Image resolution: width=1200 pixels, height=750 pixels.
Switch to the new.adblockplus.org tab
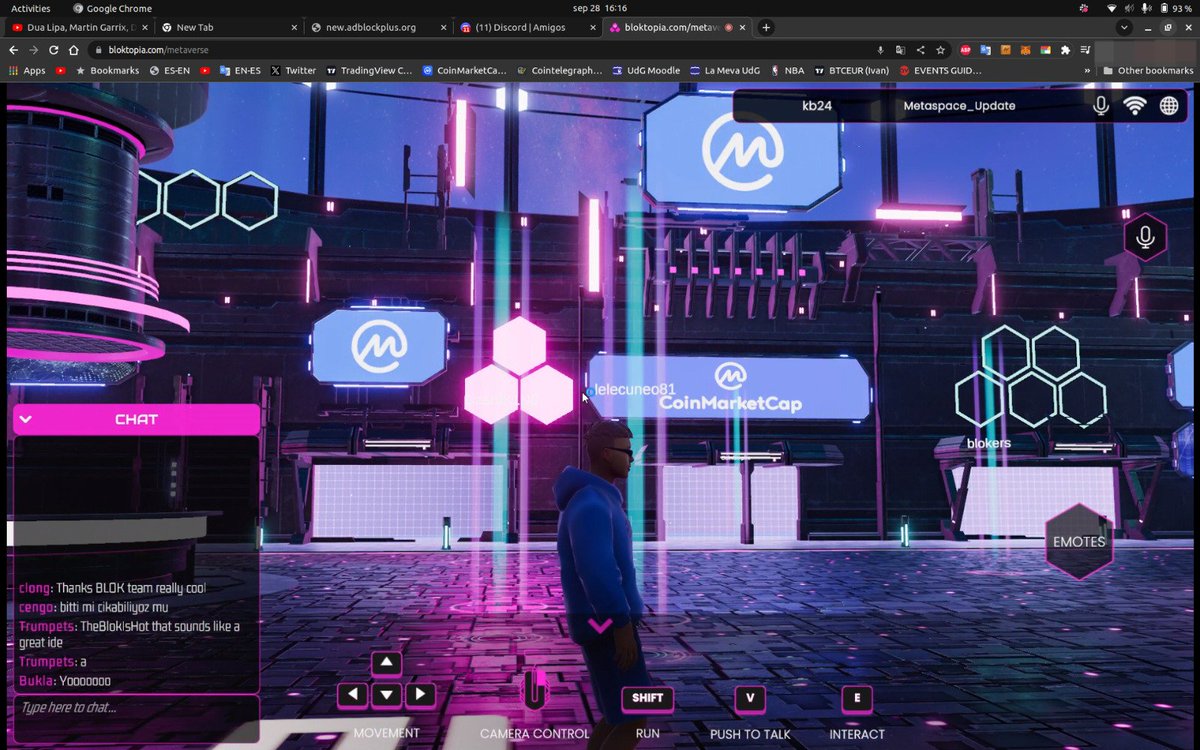coord(376,27)
